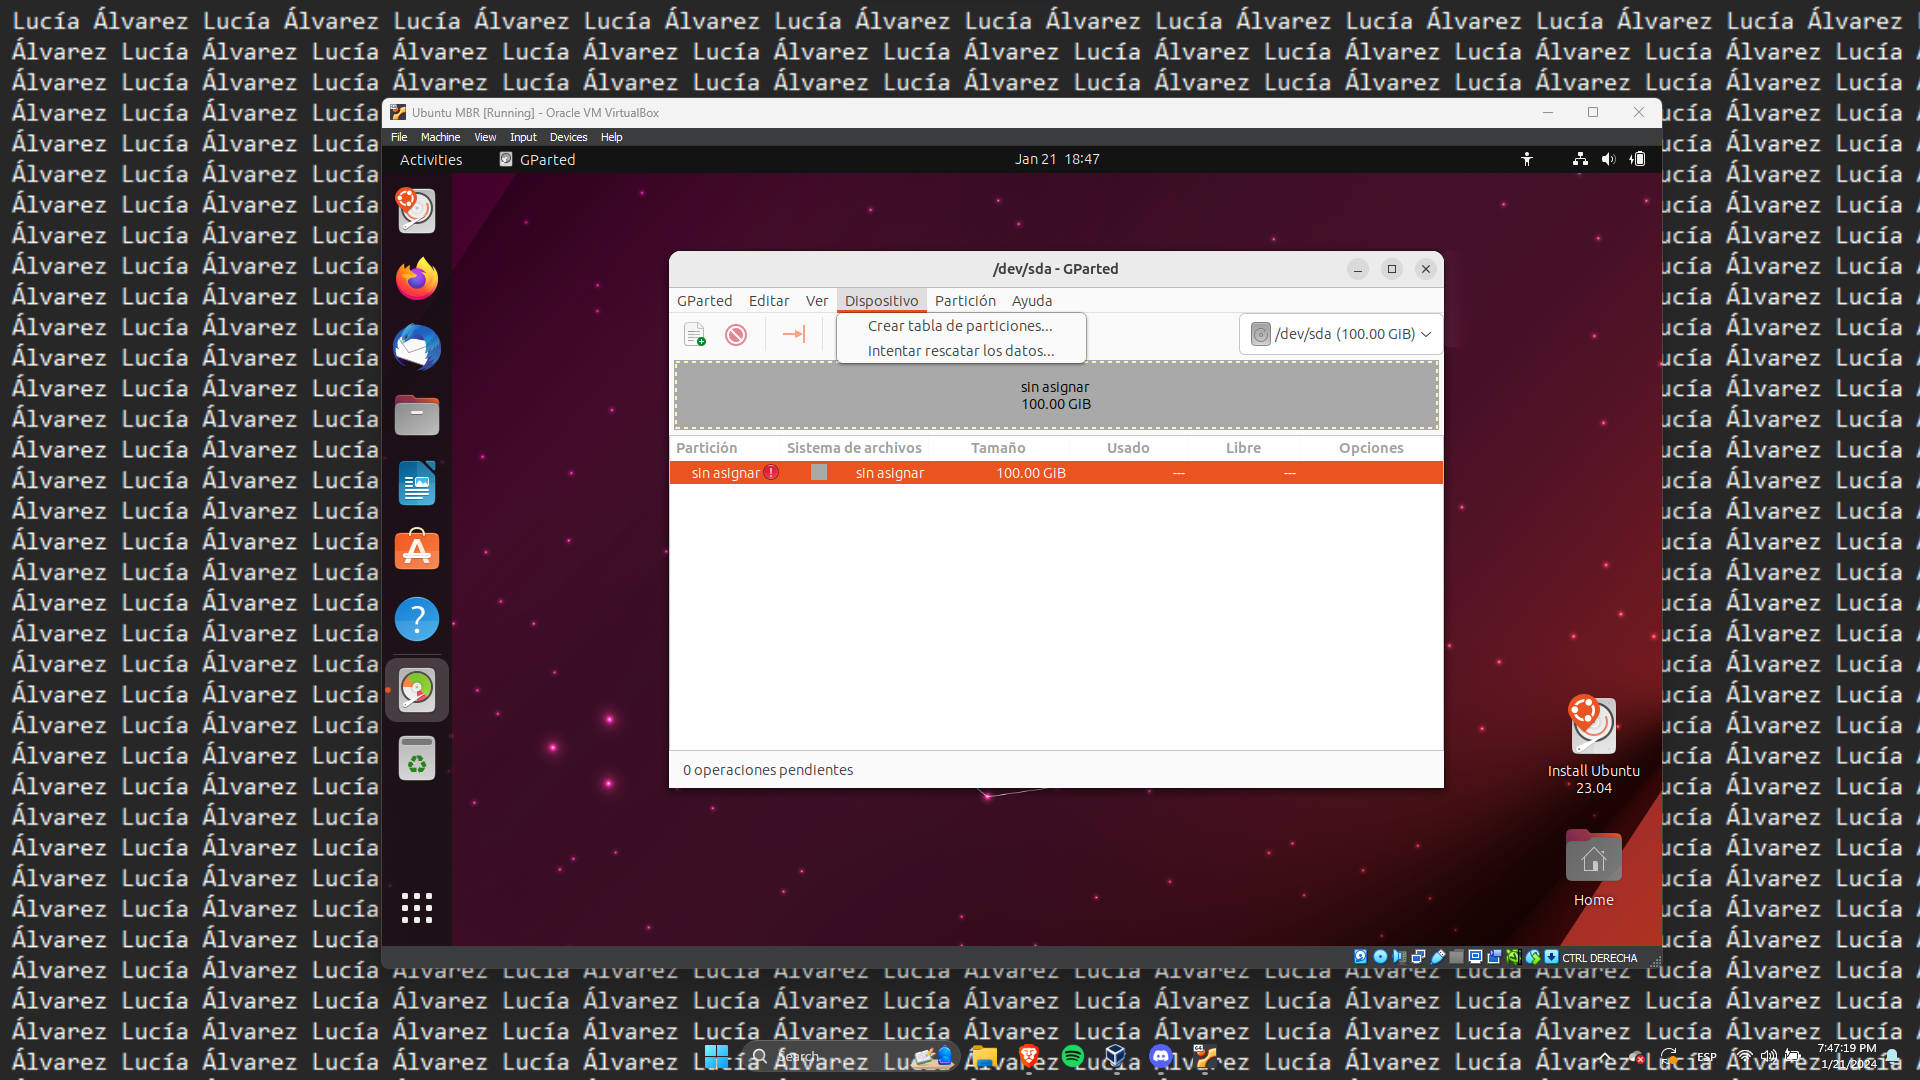Open the Partición menu
1920x1080 pixels.
point(965,301)
